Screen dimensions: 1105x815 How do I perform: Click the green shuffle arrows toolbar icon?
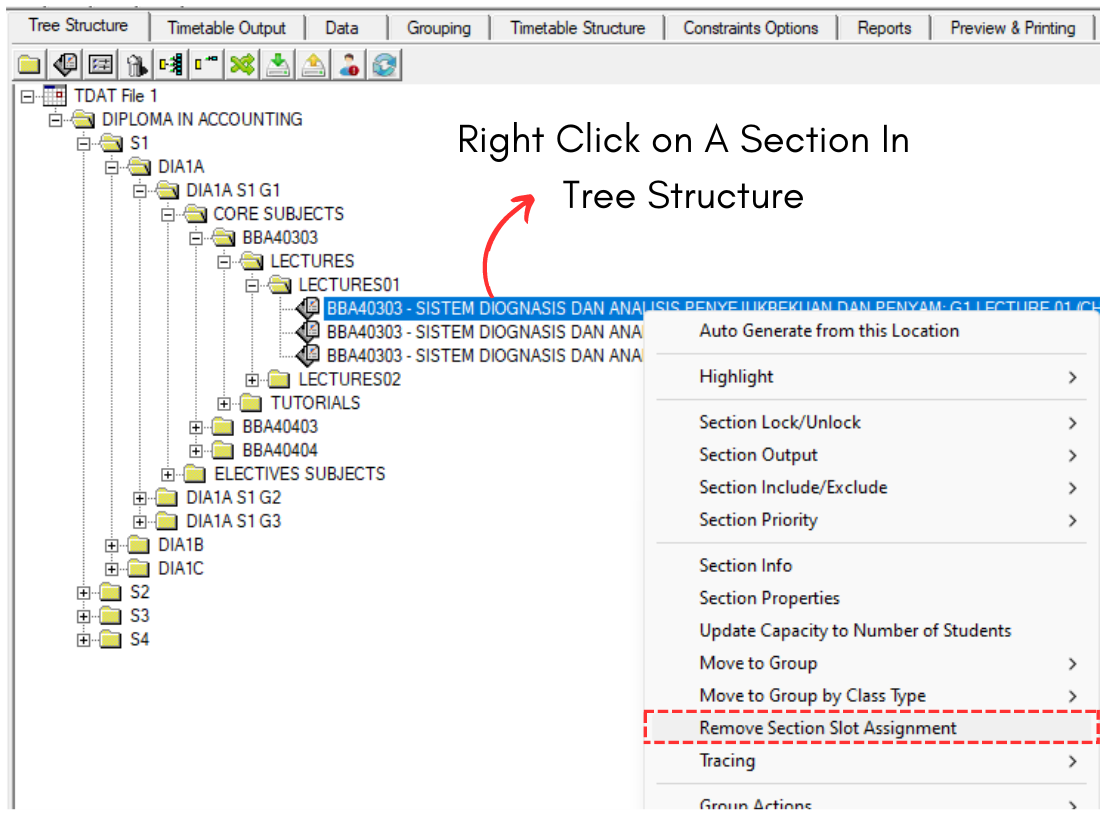point(242,66)
